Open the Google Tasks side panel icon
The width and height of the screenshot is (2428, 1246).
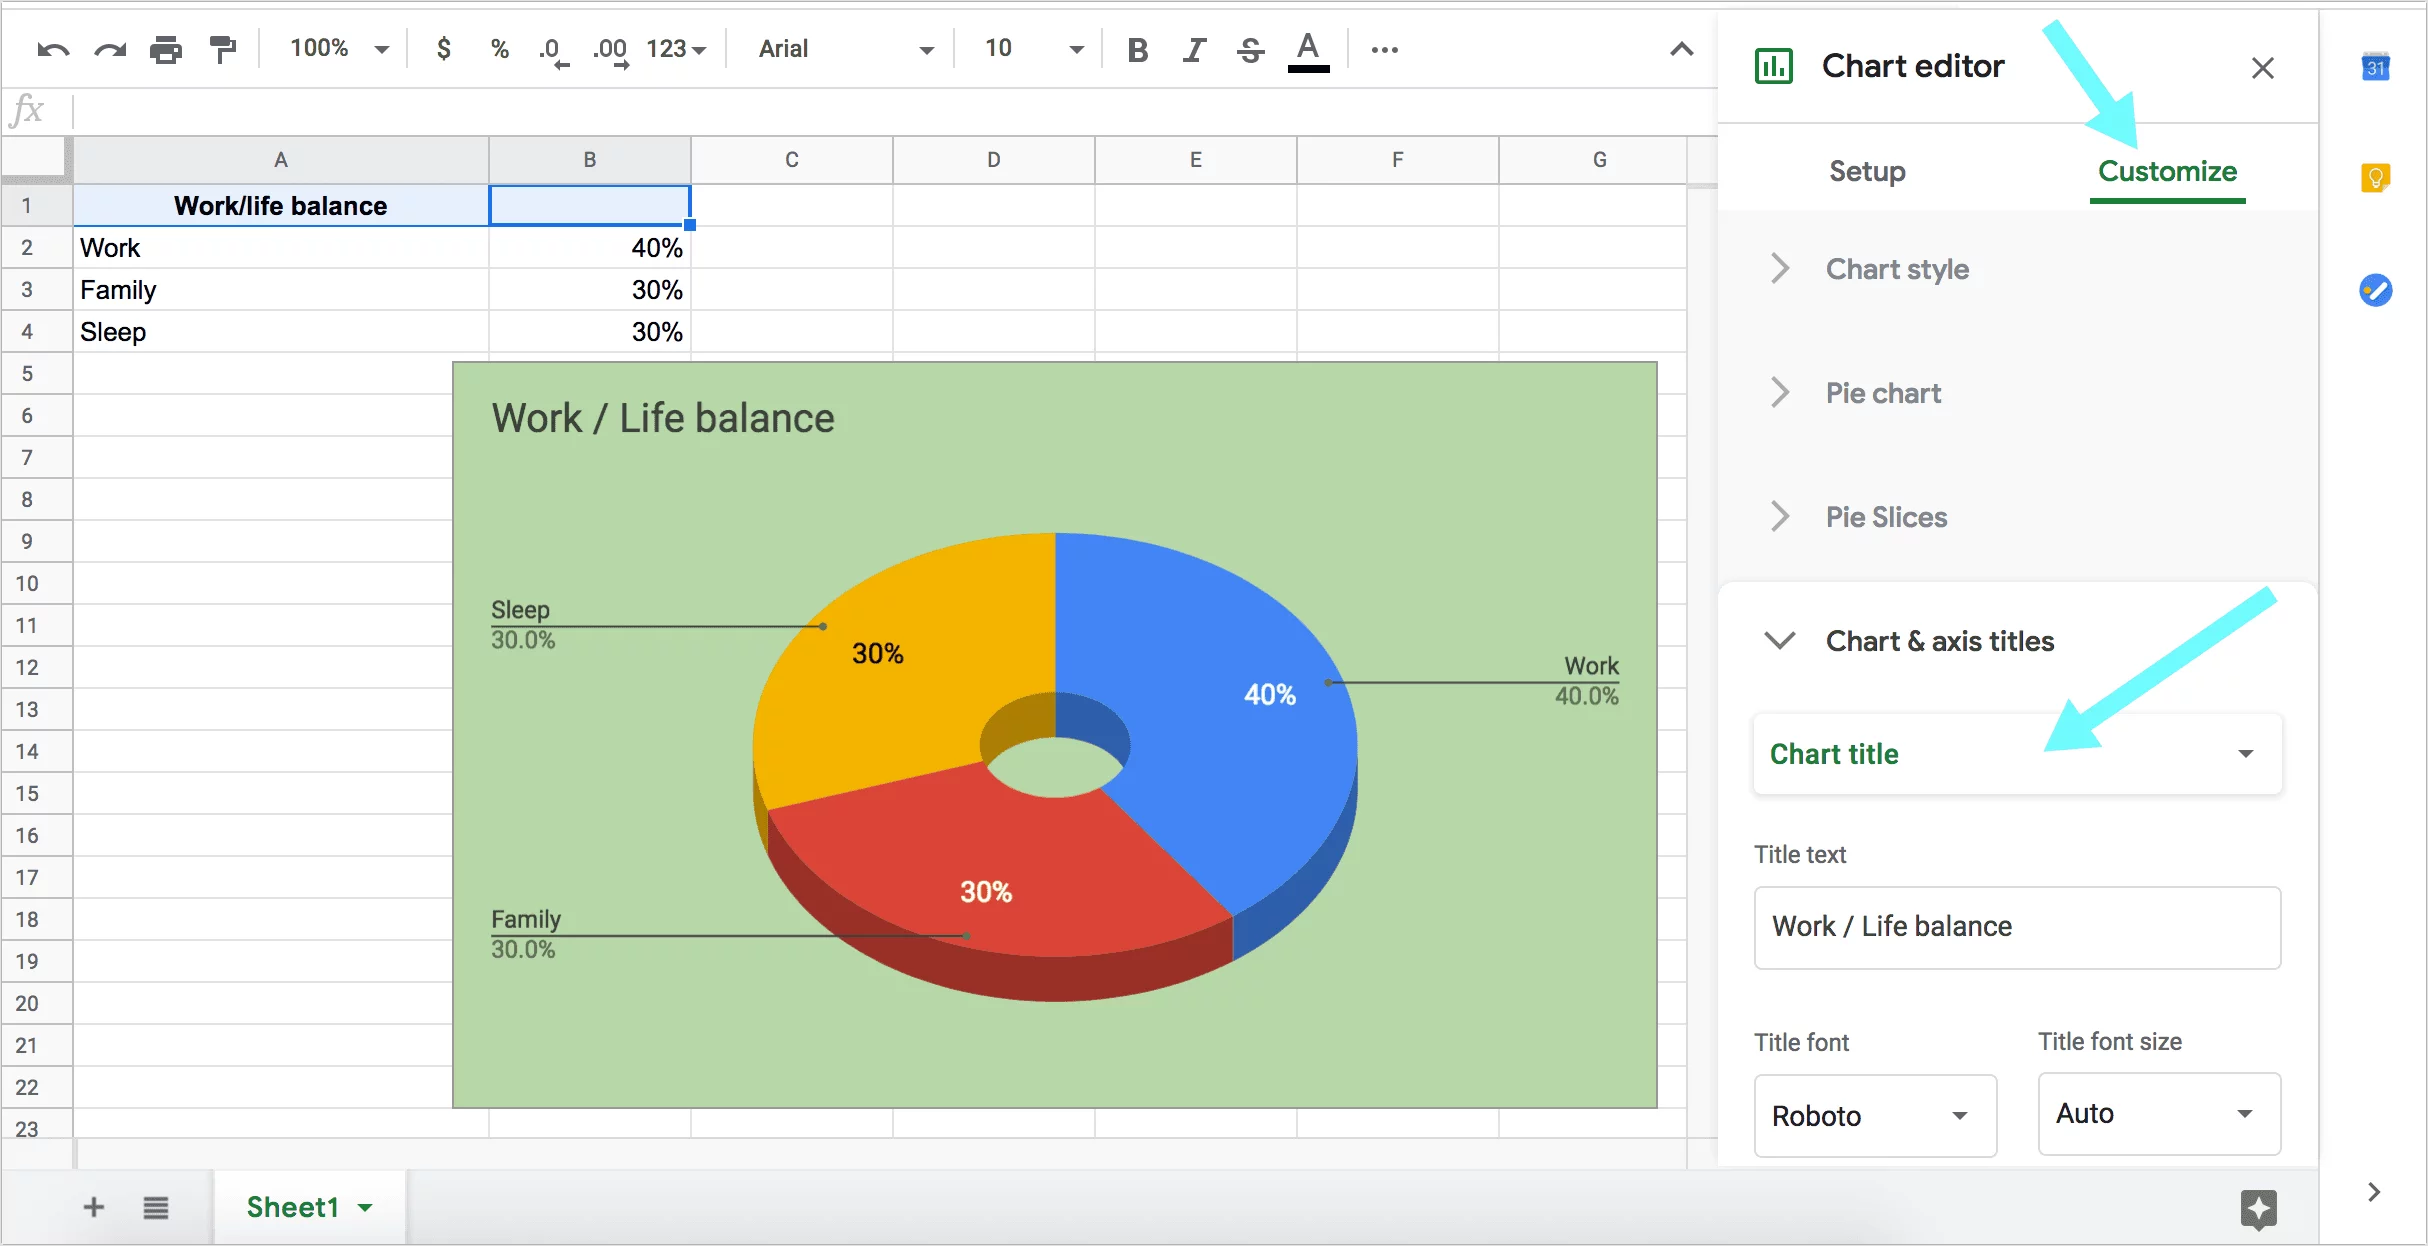pyautogui.click(x=2376, y=290)
